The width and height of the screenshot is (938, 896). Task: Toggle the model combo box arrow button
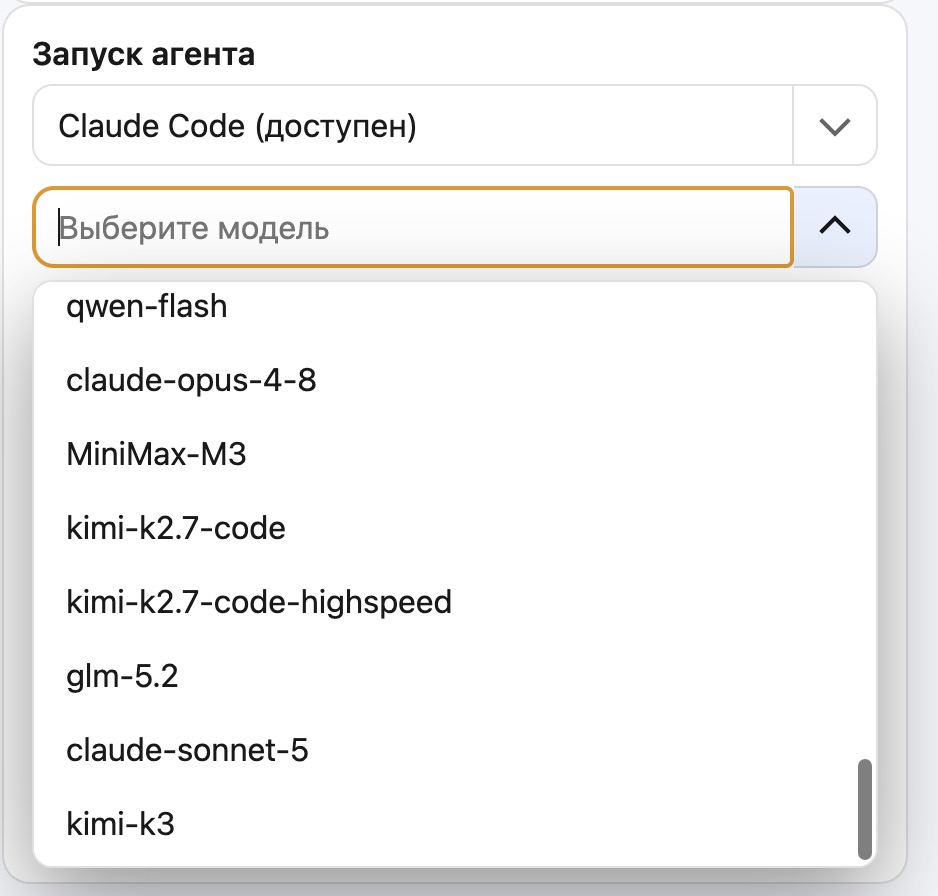[835, 227]
